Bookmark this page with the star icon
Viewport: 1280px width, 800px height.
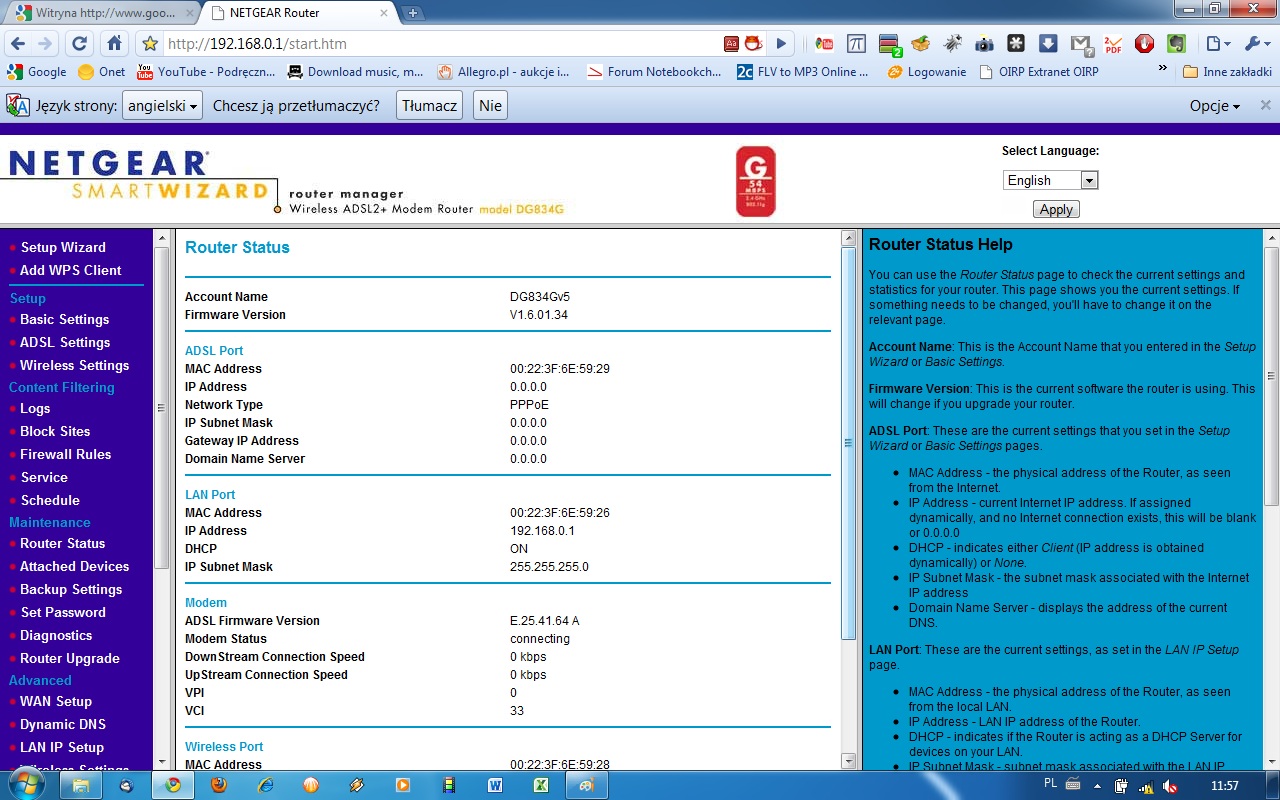coord(150,44)
